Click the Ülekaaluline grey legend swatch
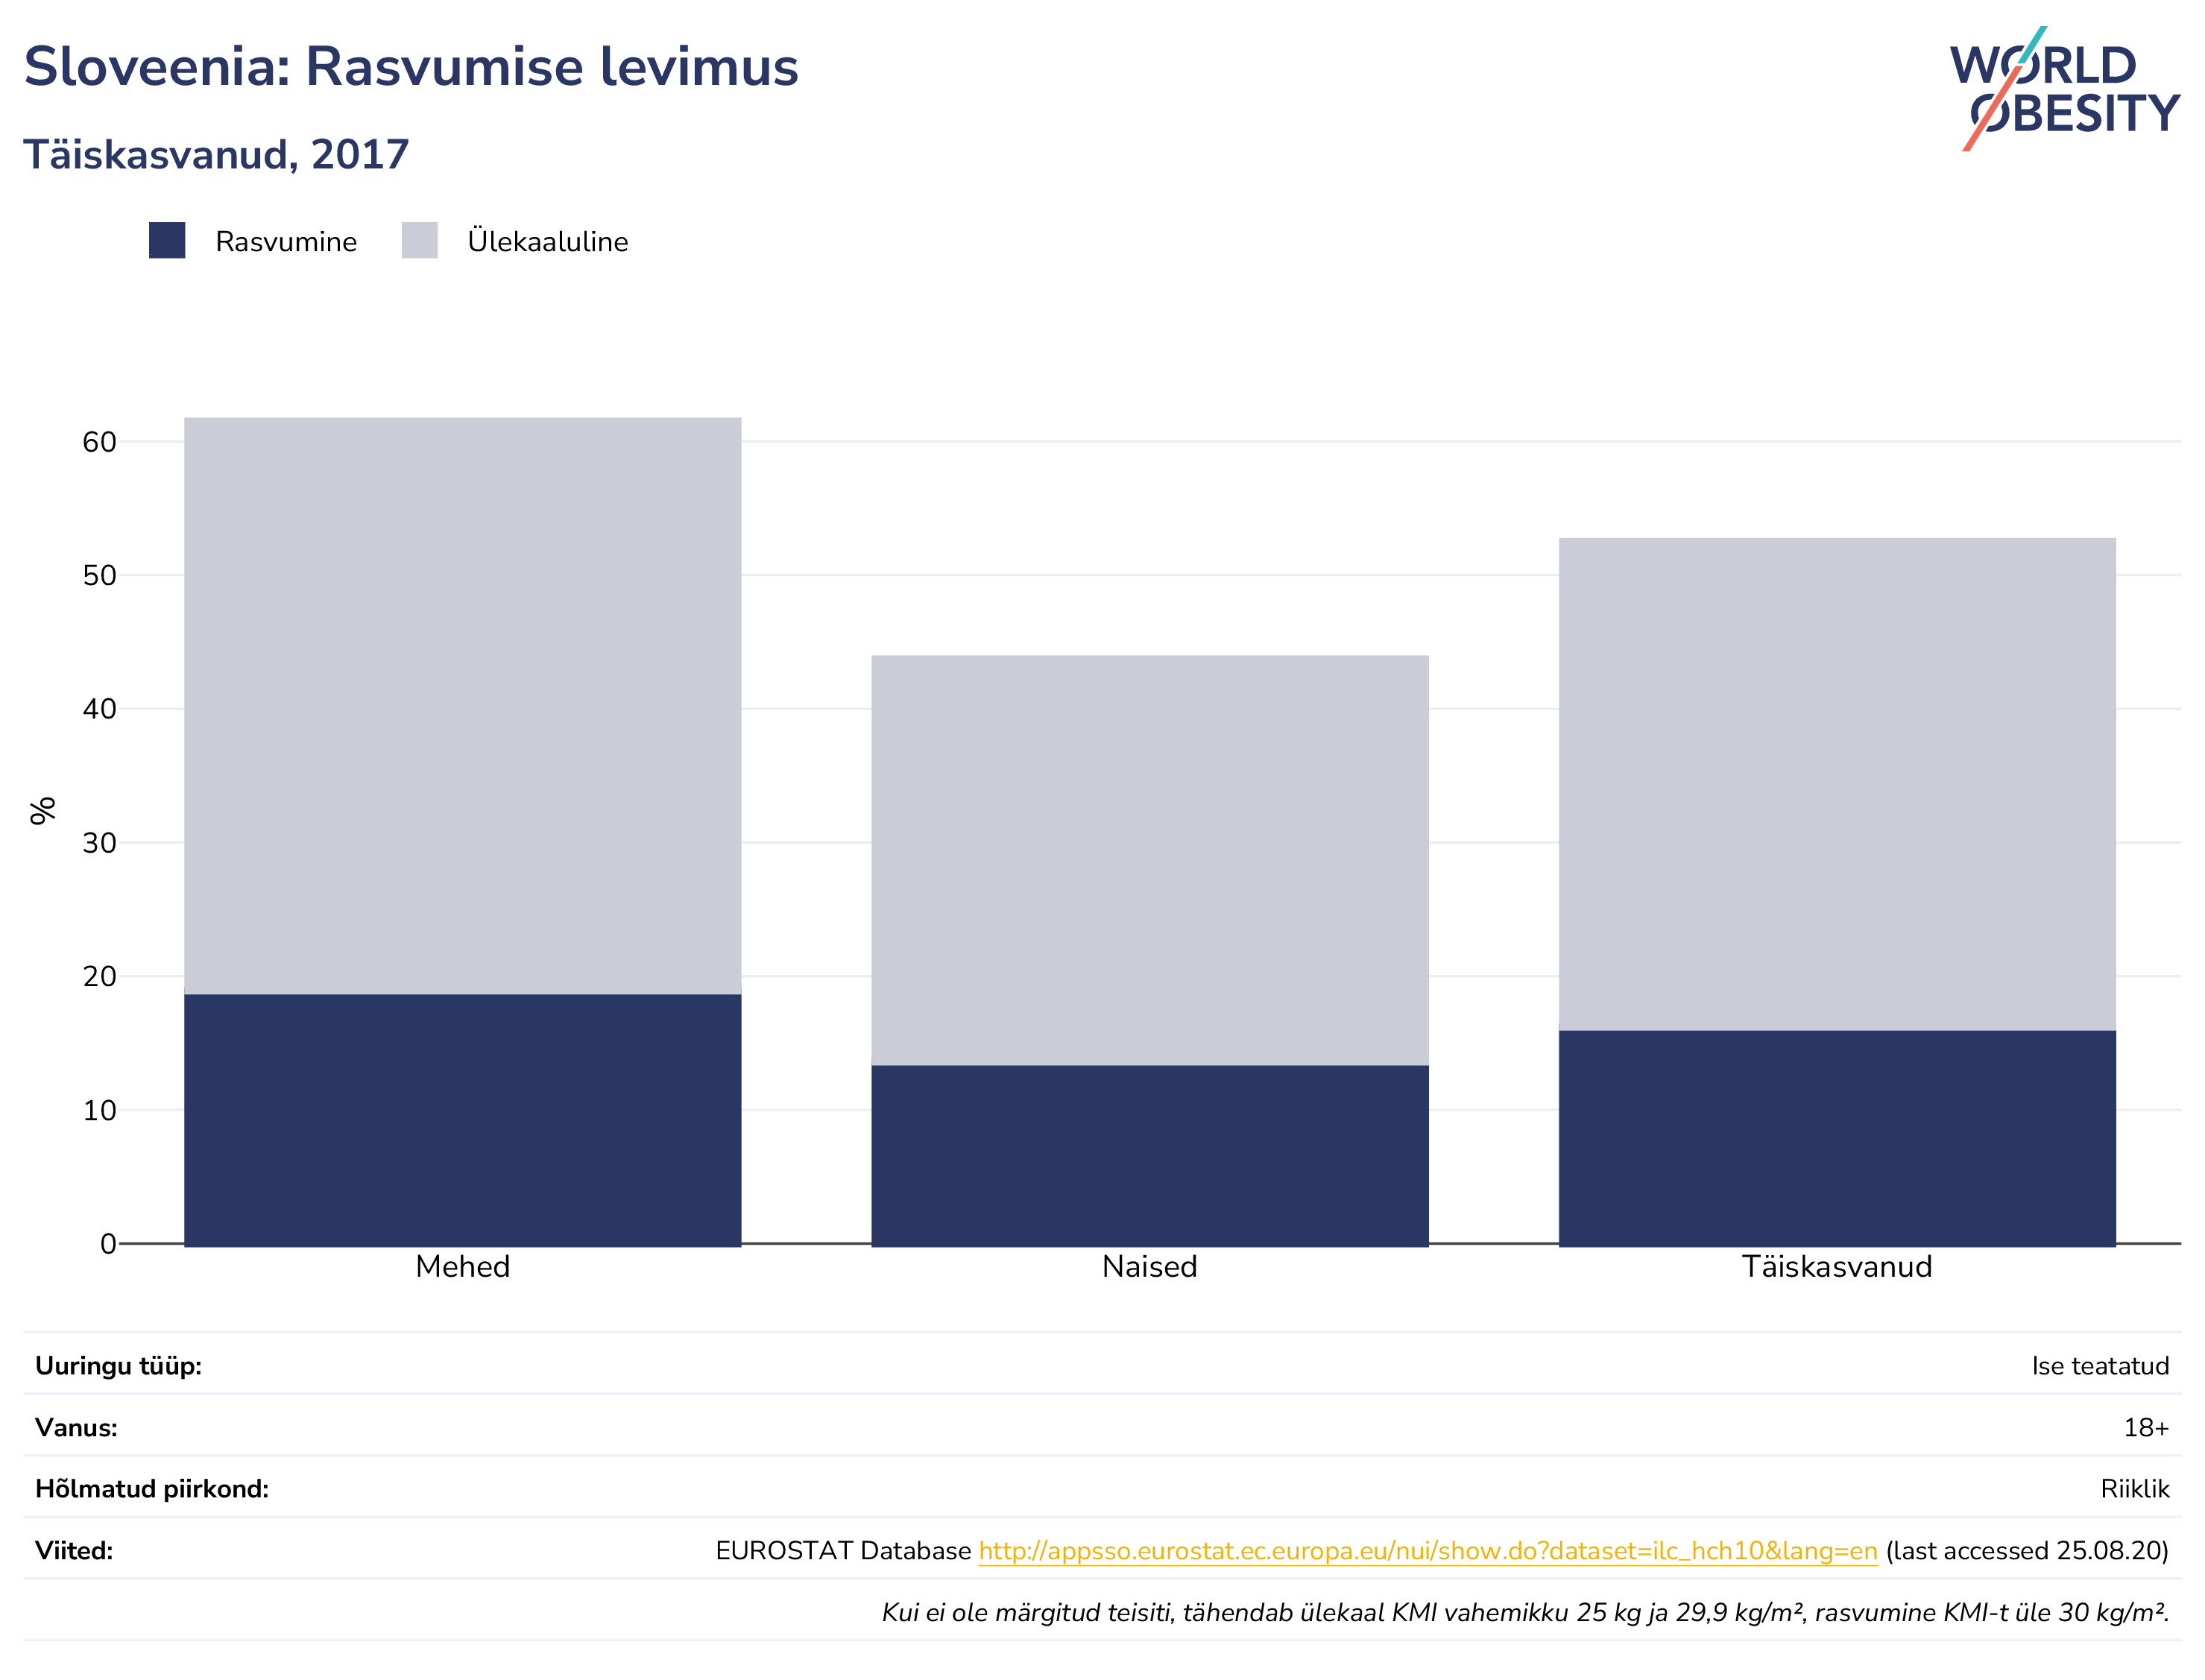Image resolution: width=2205 pixels, height=1680 pixels. click(x=419, y=240)
